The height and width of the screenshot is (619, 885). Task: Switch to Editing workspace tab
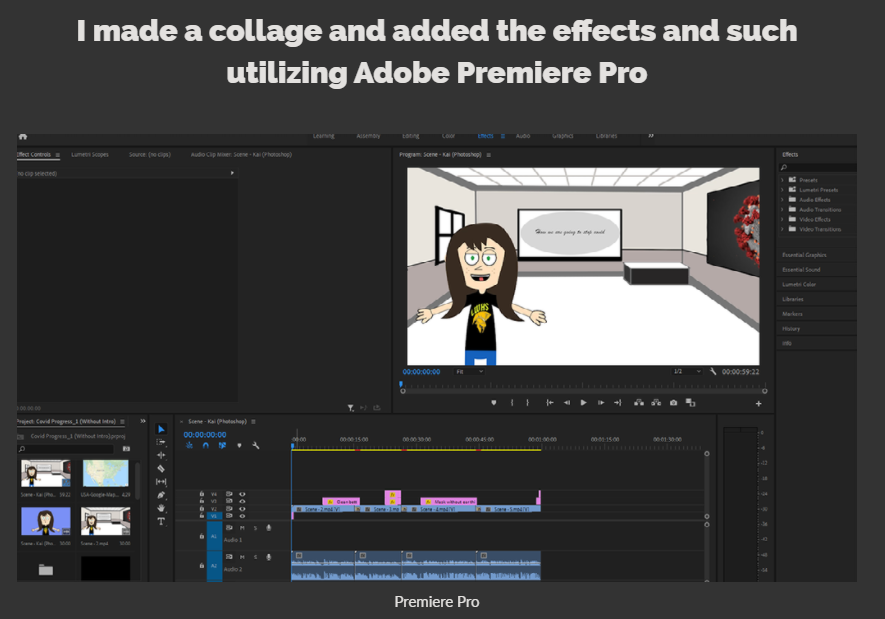point(411,136)
